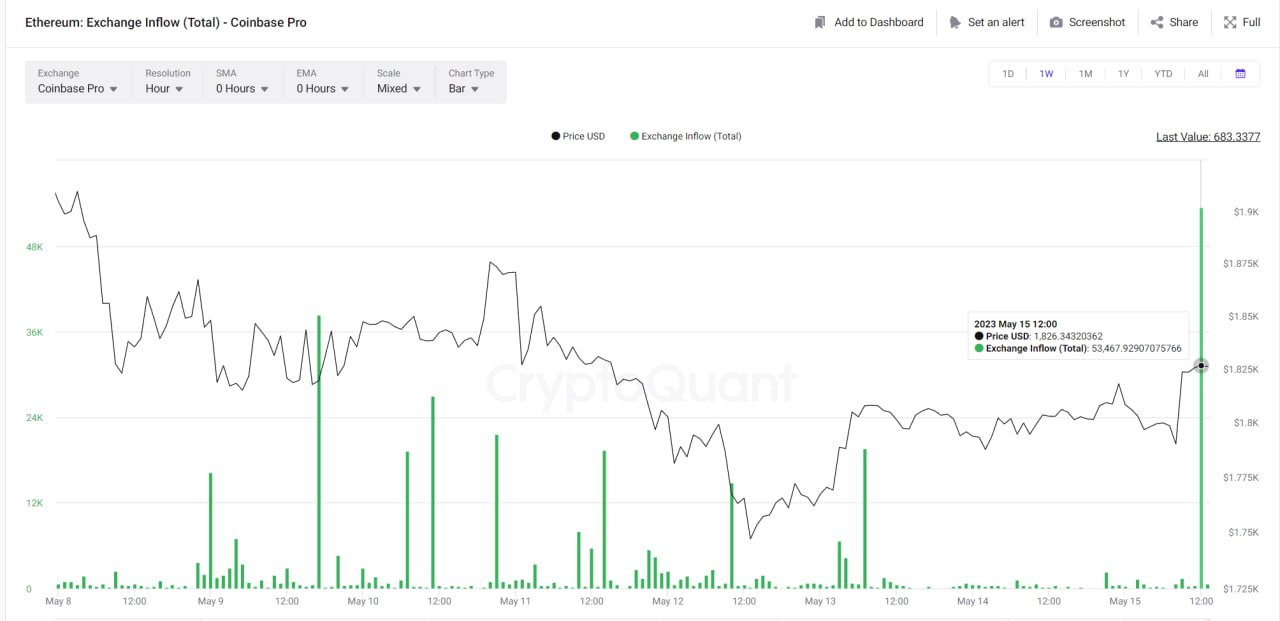Open the Resolution Hour dropdown

tap(166, 82)
